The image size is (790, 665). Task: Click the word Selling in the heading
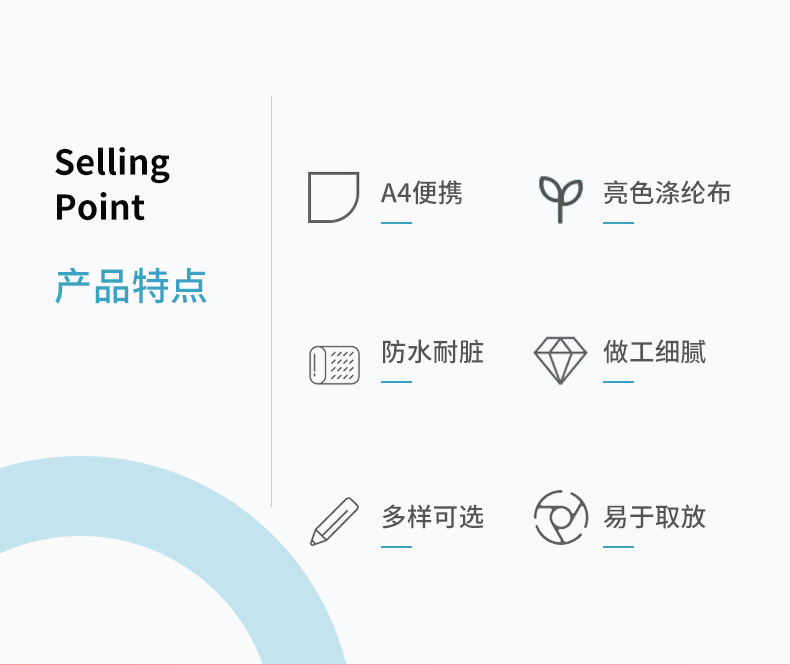(x=112, y=163)
